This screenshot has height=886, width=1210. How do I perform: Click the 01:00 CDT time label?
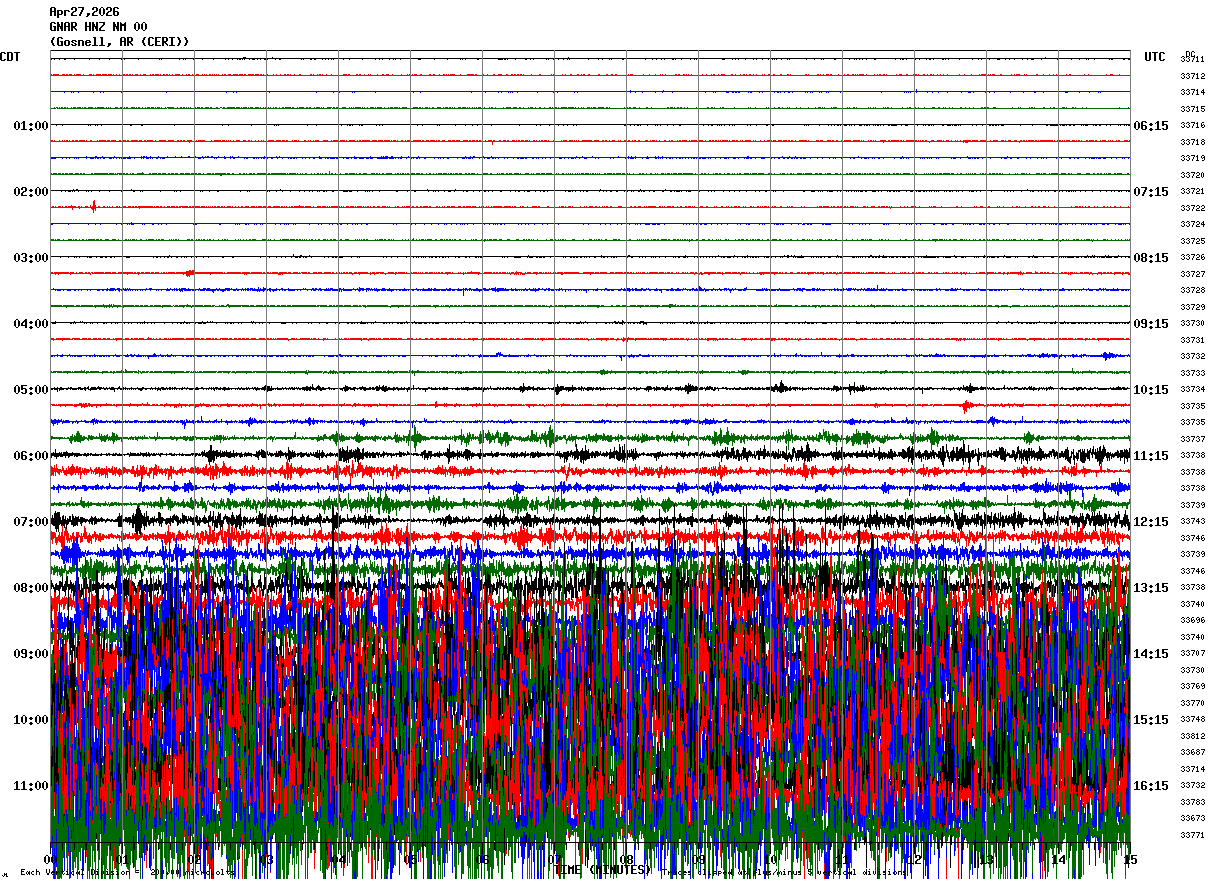pos(31,126)
